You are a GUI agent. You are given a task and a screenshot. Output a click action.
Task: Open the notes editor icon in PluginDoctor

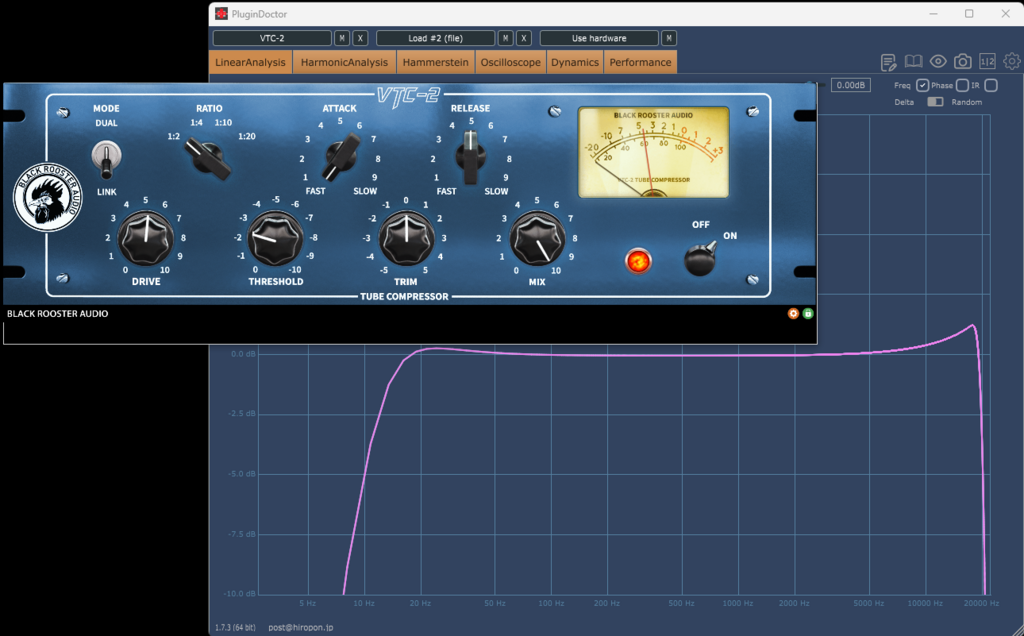point(888,62)
